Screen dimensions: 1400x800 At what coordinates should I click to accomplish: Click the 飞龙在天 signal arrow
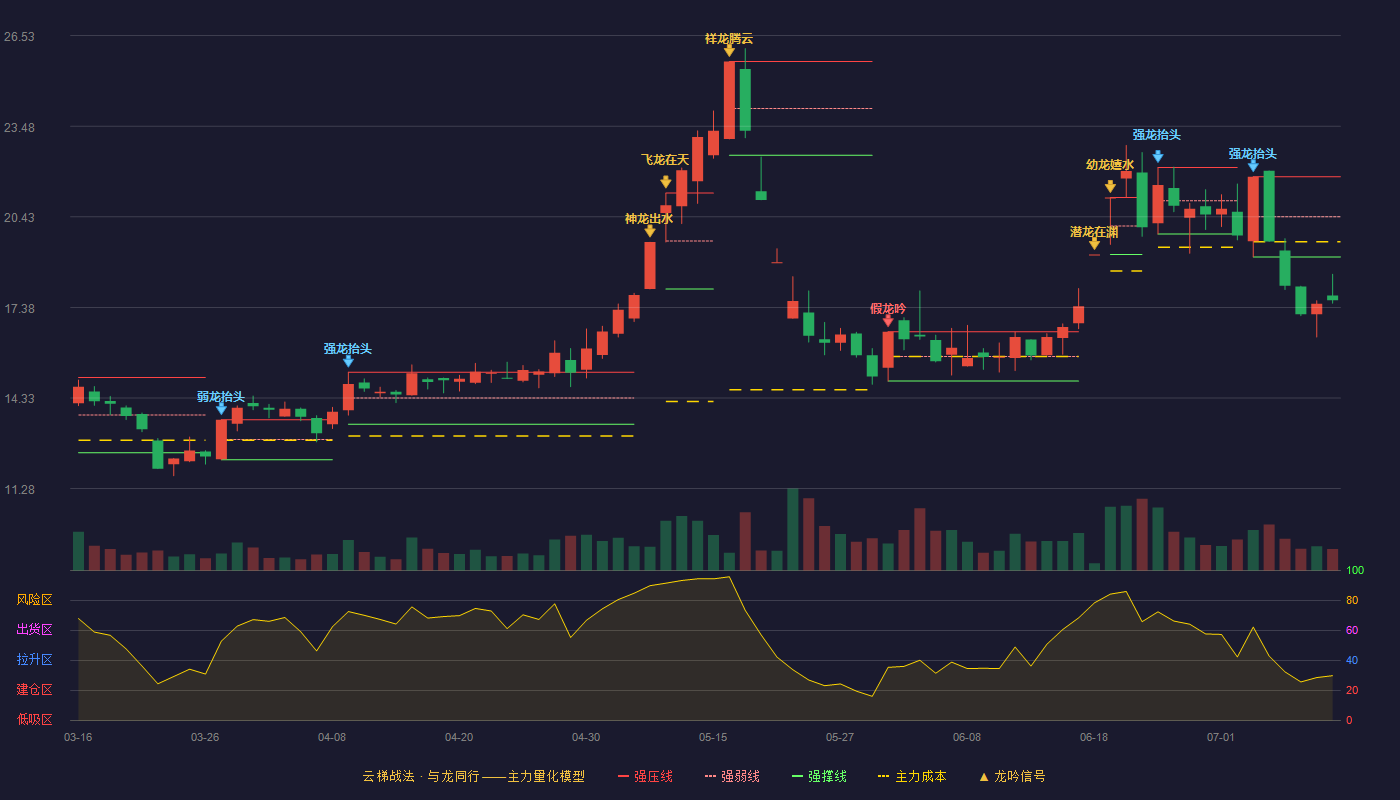(x=666, y=182)
